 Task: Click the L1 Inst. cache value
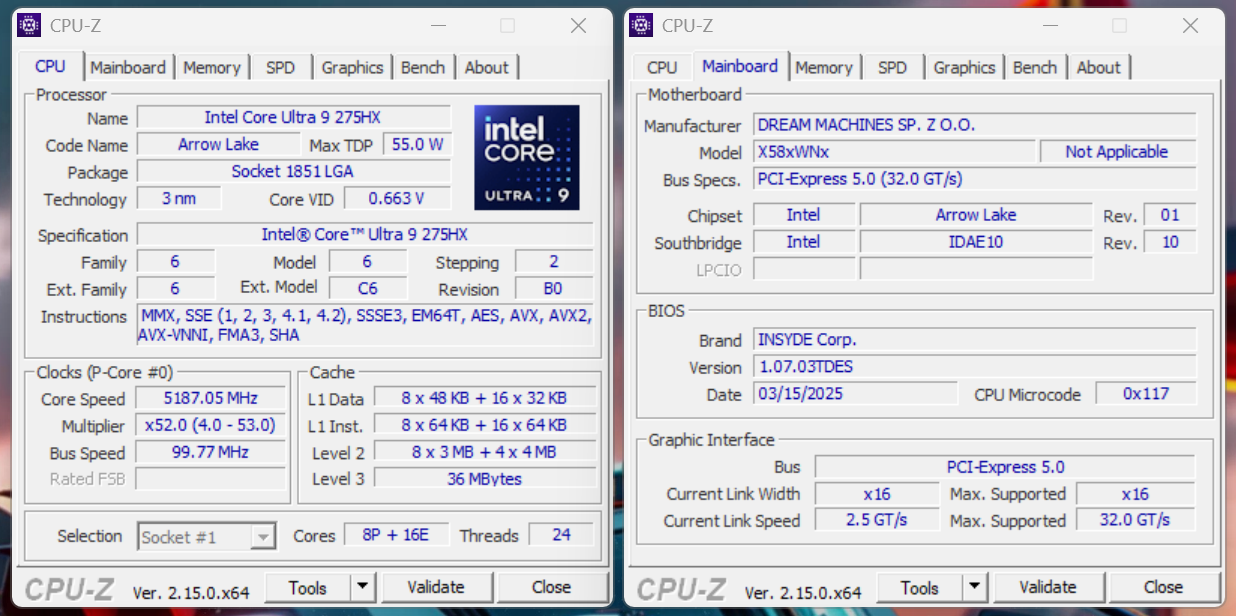click(484, 426)
